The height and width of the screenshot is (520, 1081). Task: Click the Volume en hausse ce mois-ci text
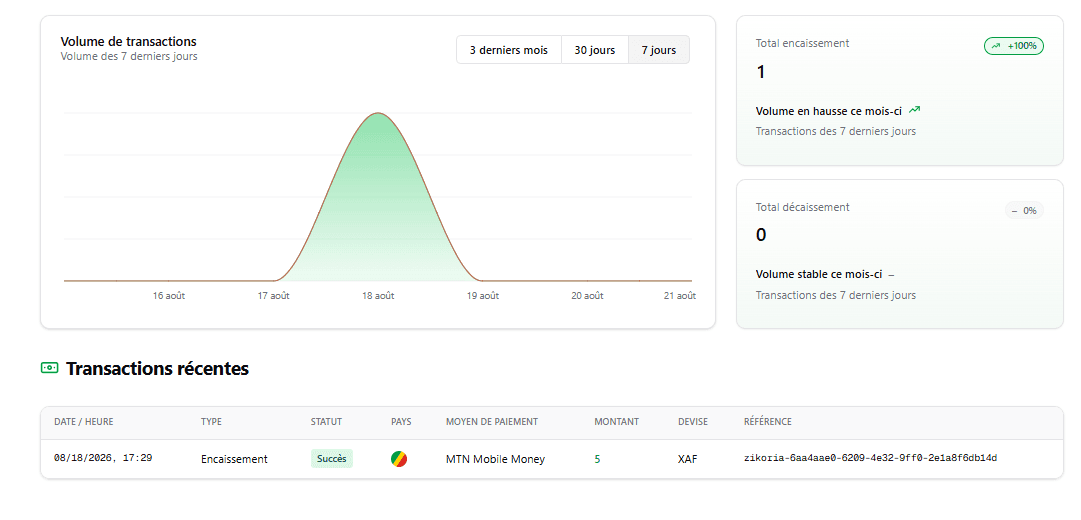point(829,110)
